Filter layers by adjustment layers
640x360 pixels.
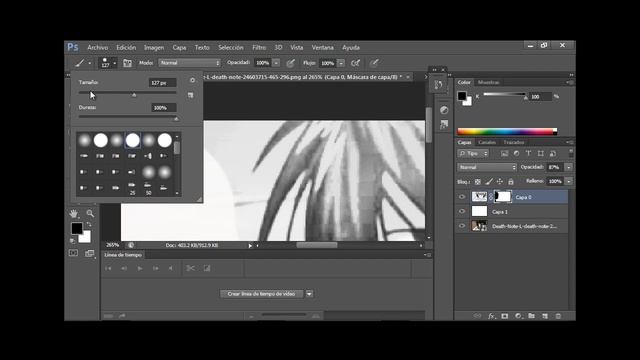[x=516, y=153]
